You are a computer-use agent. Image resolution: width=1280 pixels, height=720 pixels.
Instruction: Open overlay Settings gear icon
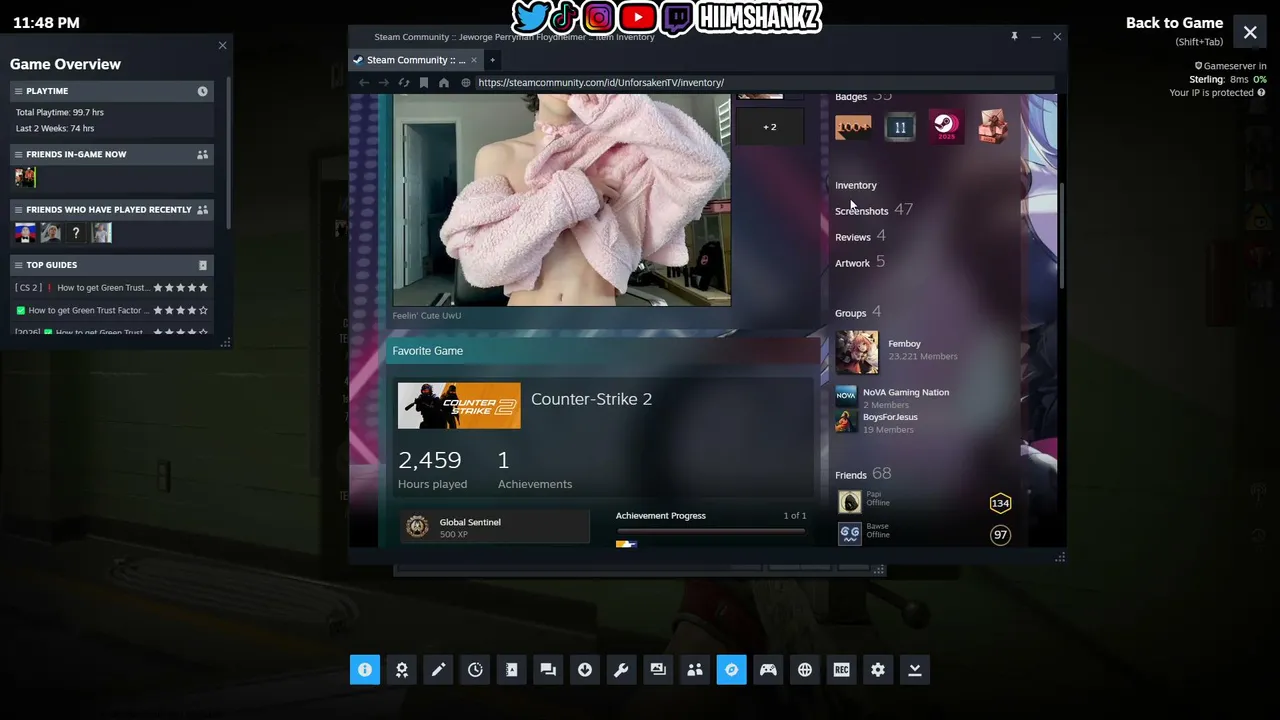(x=878, y=670)
